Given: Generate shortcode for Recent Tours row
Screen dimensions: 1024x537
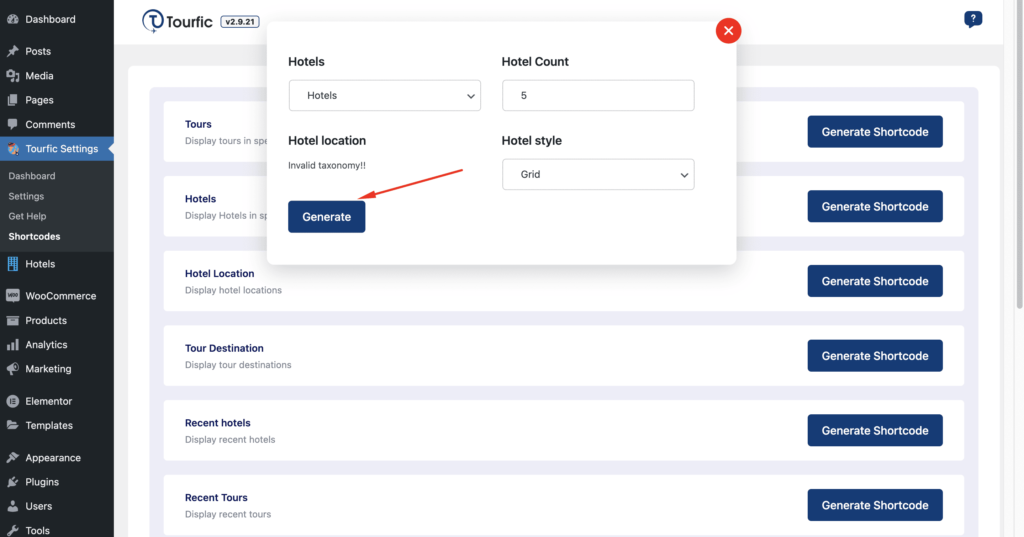Looking at the screenshot, I should 874,505.
